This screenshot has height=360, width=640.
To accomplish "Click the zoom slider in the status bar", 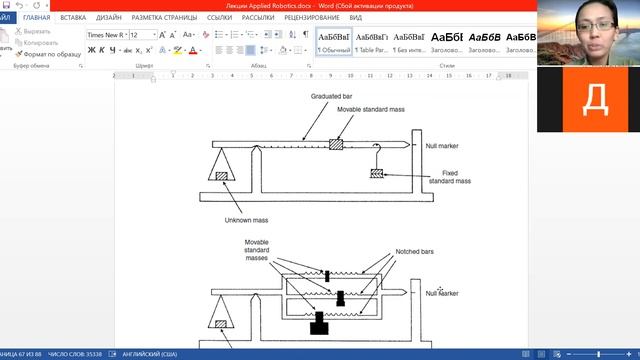I will [599, 354].
